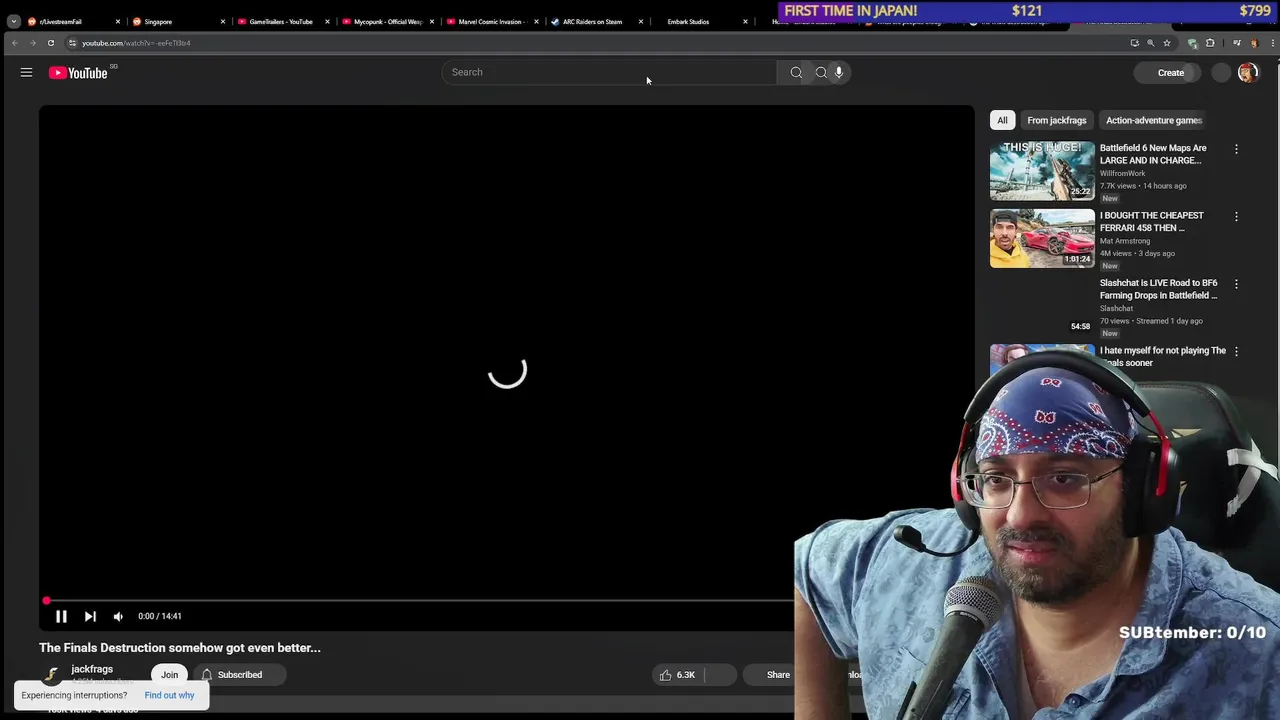
Task: Click the address bar URL
Action: [136, 43]
